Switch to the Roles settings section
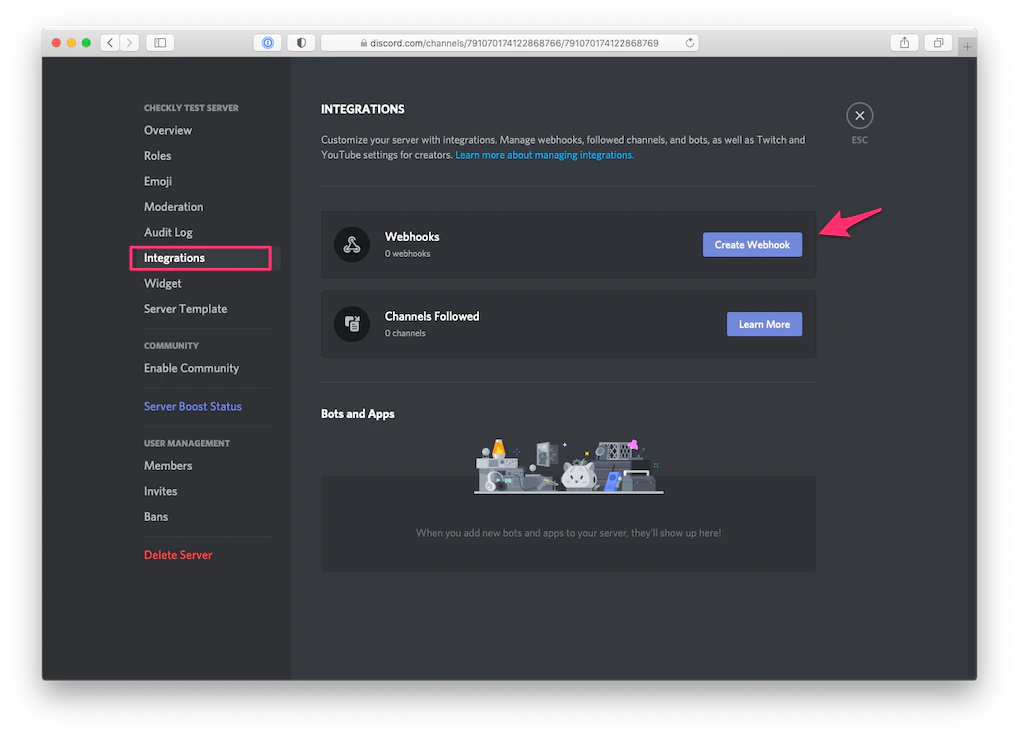Screen dimensions: 1019x736 157,155
